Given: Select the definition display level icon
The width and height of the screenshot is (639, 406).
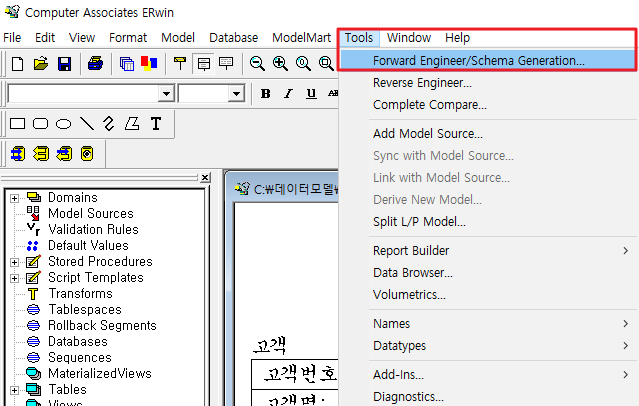Looking at the screenshot, I should (226, 64).
